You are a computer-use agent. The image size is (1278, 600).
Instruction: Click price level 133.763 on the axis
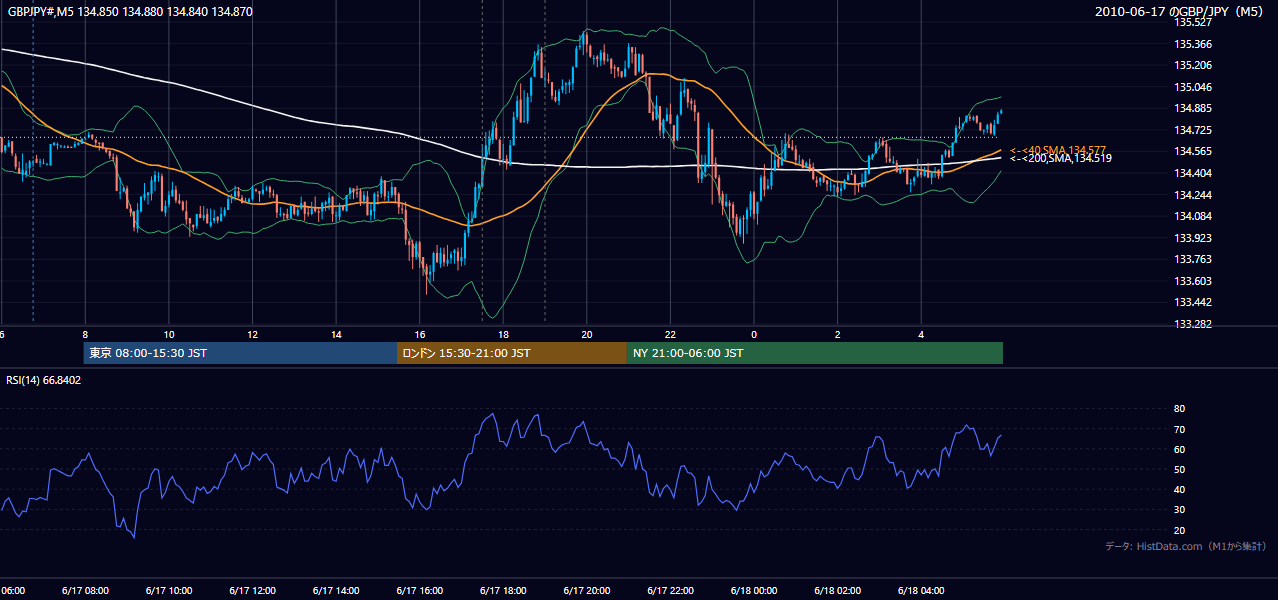point(1192,259)
